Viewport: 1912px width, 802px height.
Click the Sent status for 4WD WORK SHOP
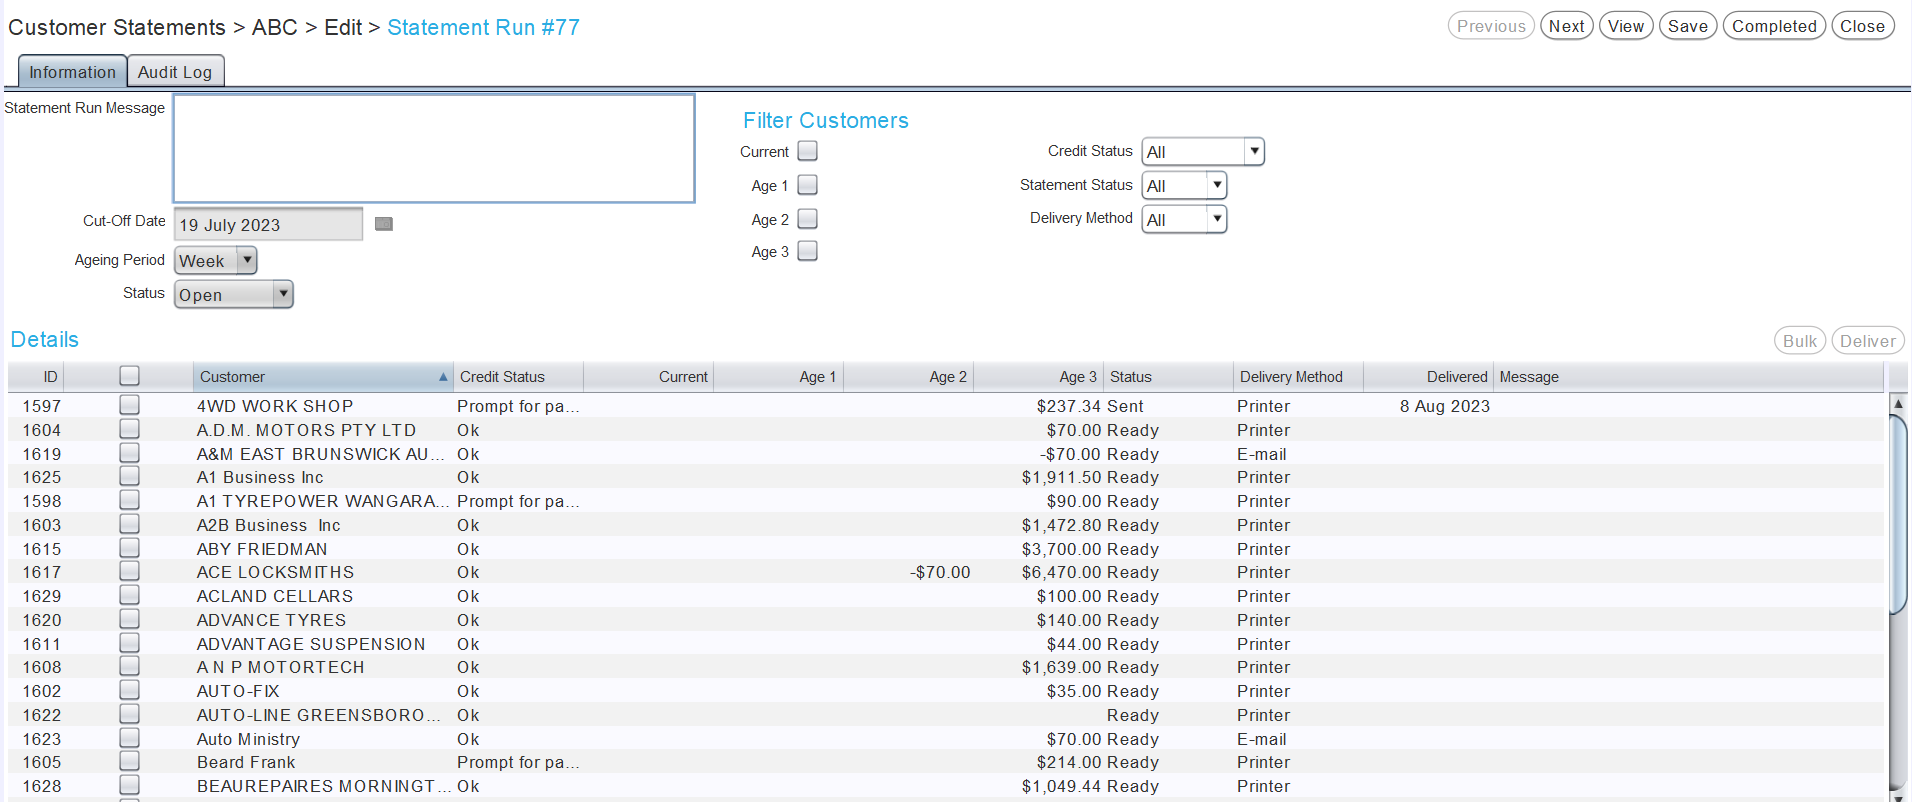coord(1125,406)
